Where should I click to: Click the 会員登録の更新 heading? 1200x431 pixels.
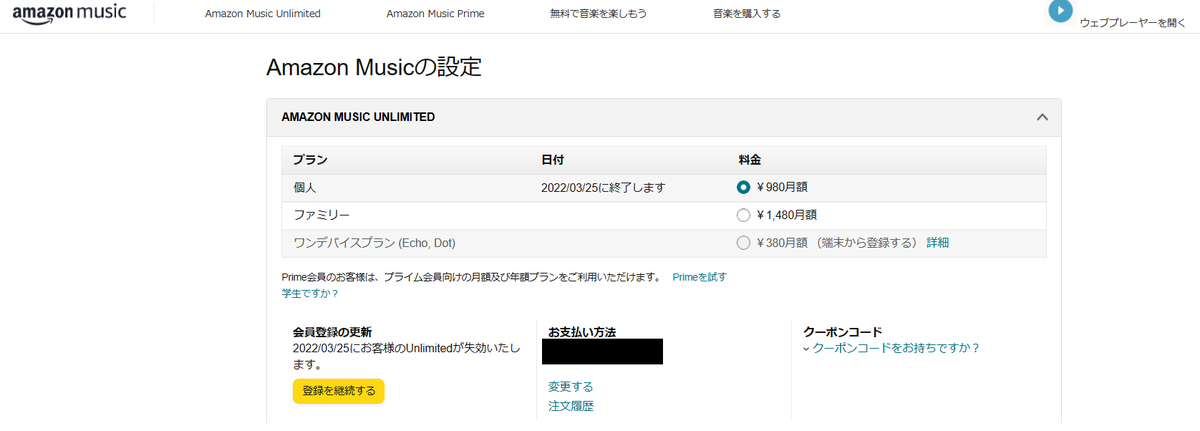[x=333, y=331]
